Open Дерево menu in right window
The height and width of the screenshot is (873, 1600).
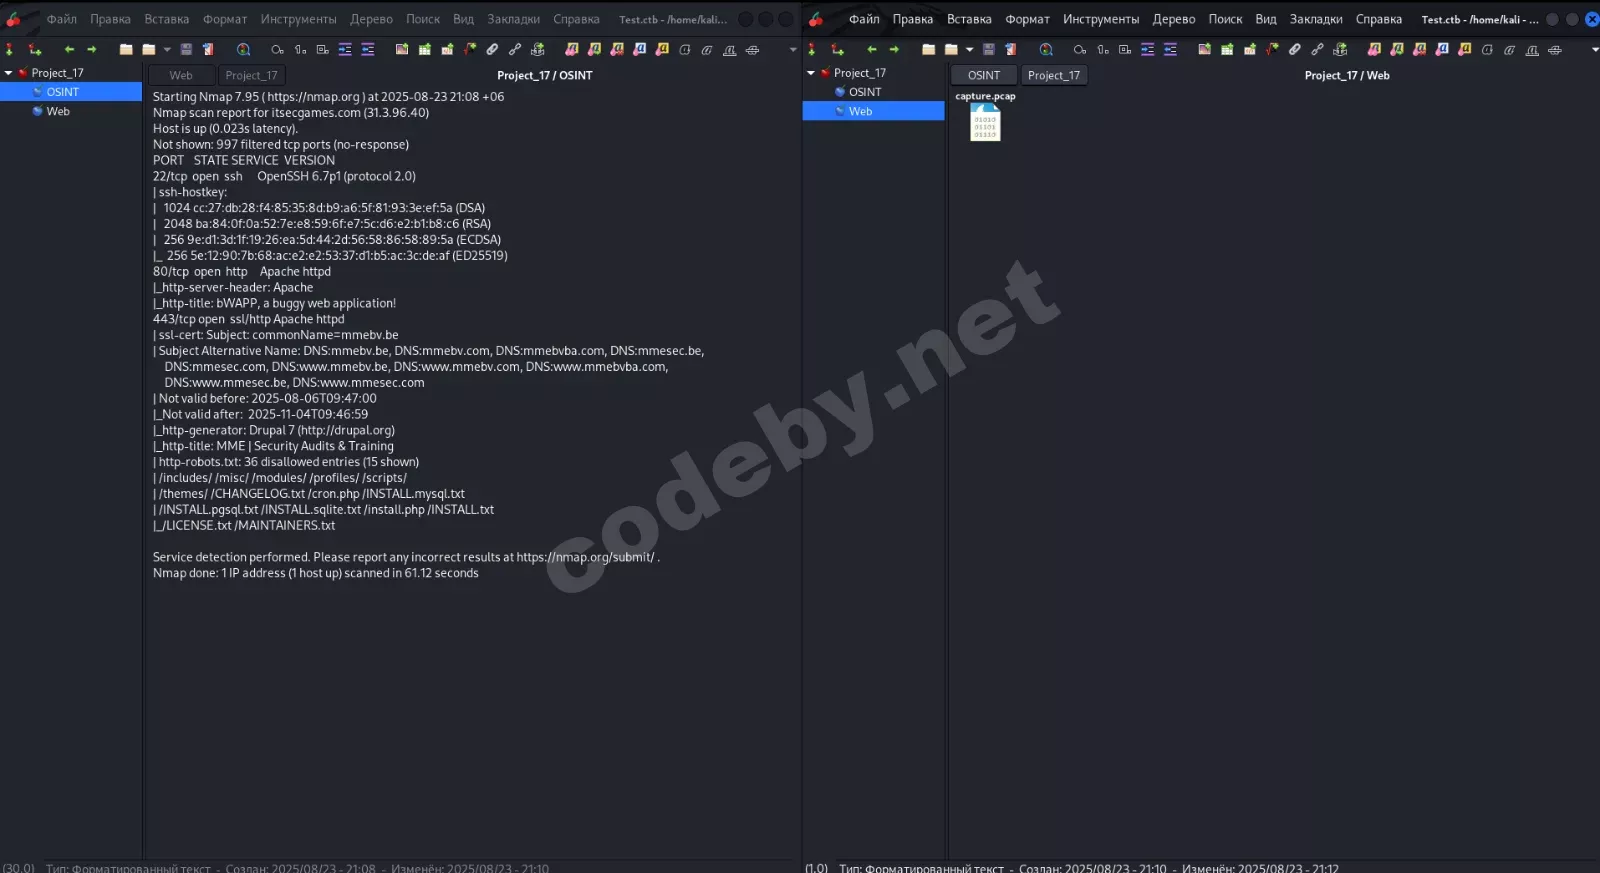(1174, 19)
